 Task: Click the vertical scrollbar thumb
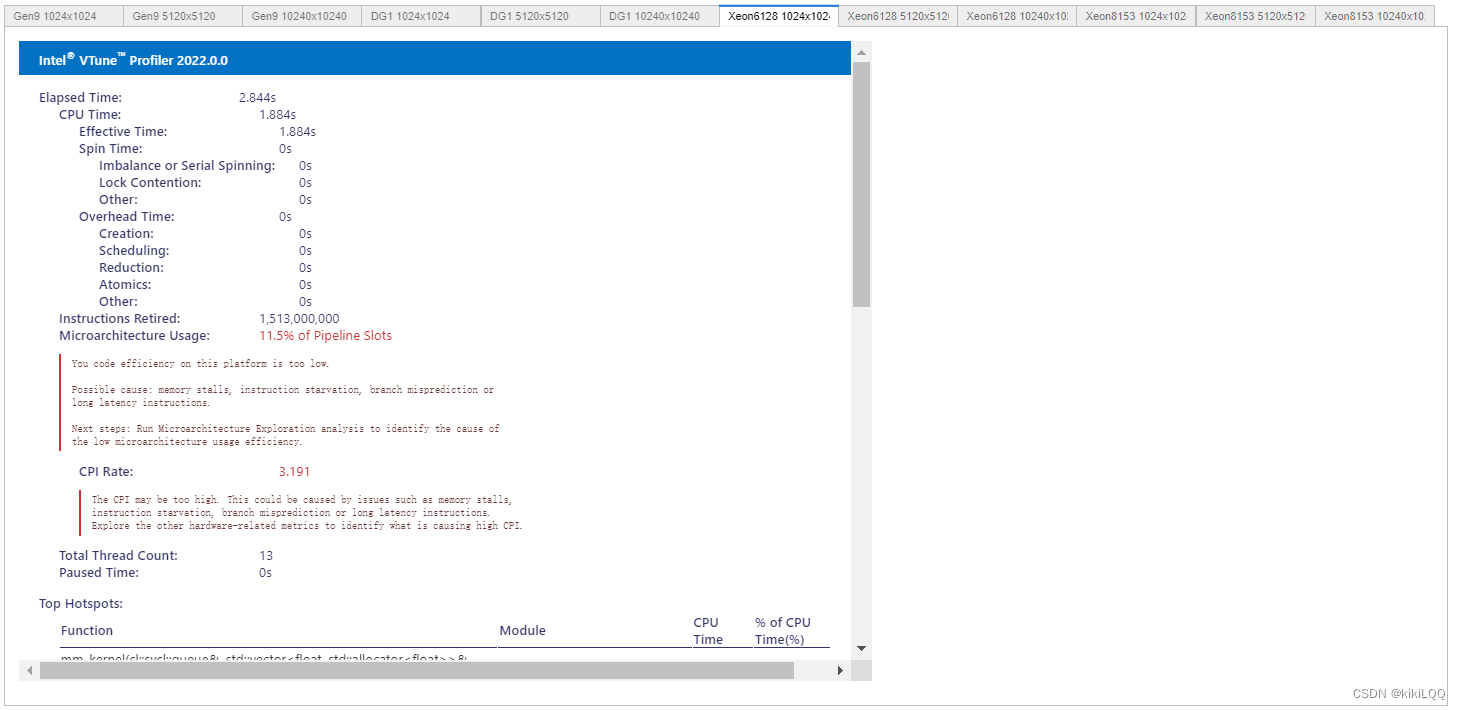(861, 184)
